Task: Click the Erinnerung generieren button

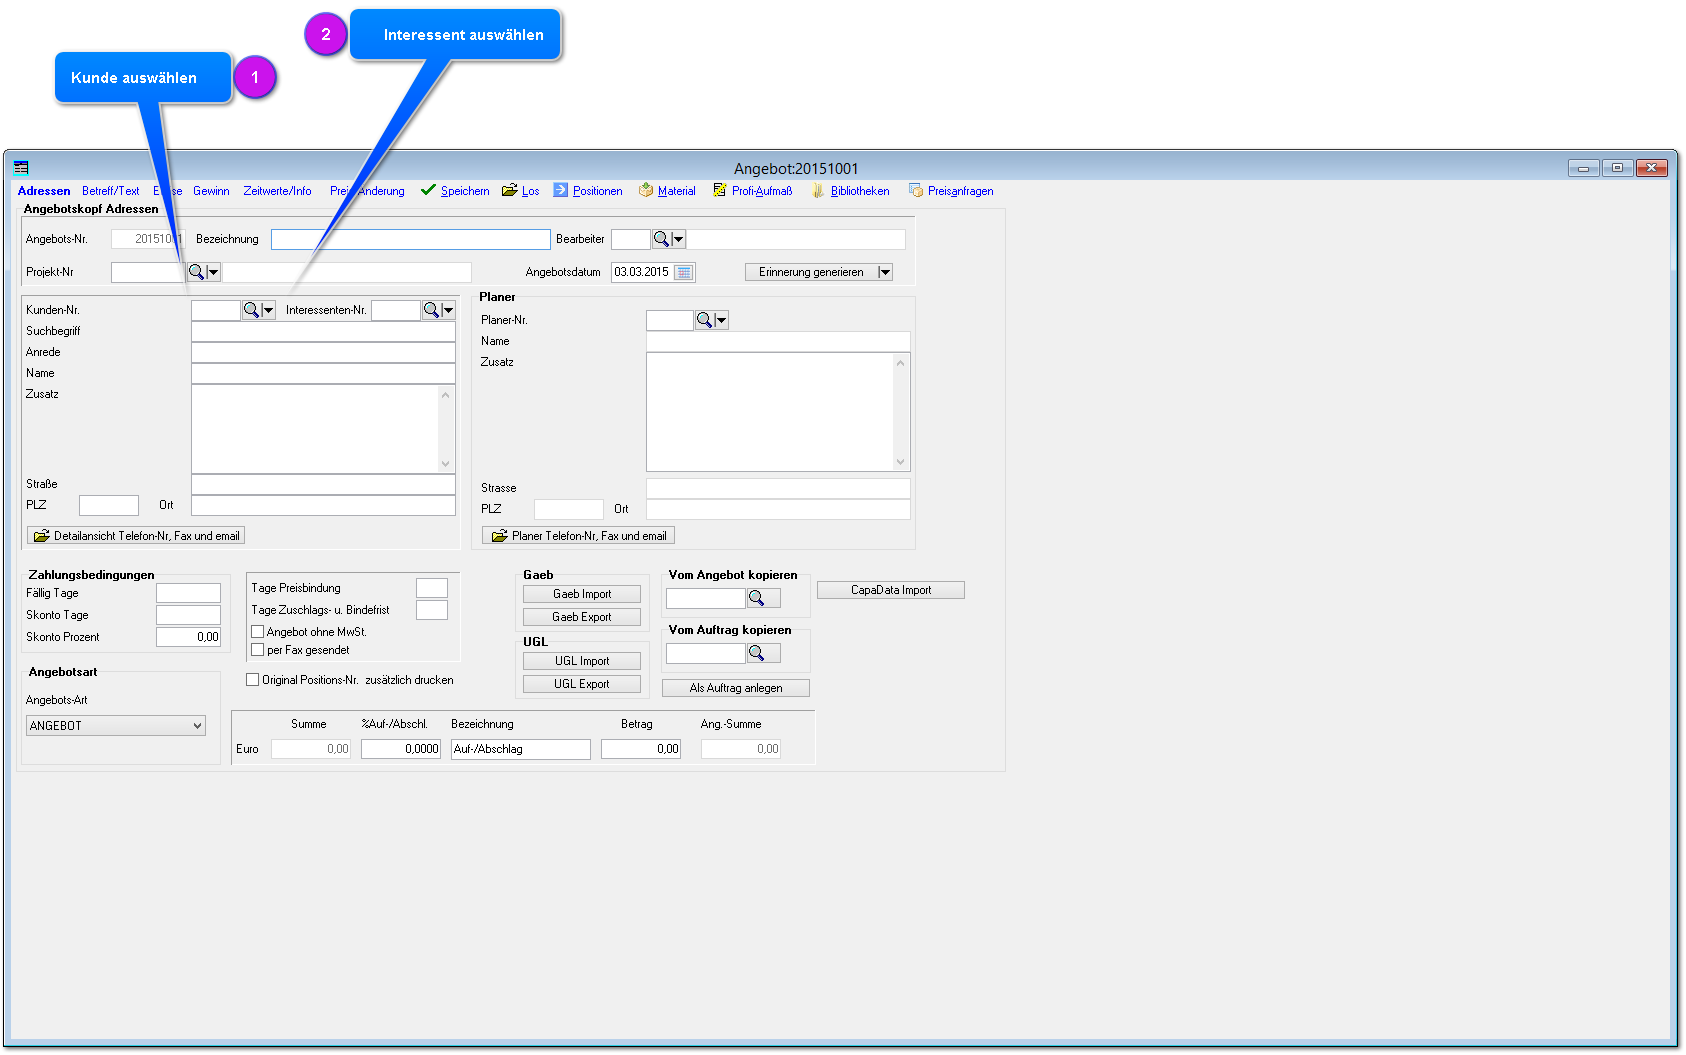Action: (x=811, y=272)
